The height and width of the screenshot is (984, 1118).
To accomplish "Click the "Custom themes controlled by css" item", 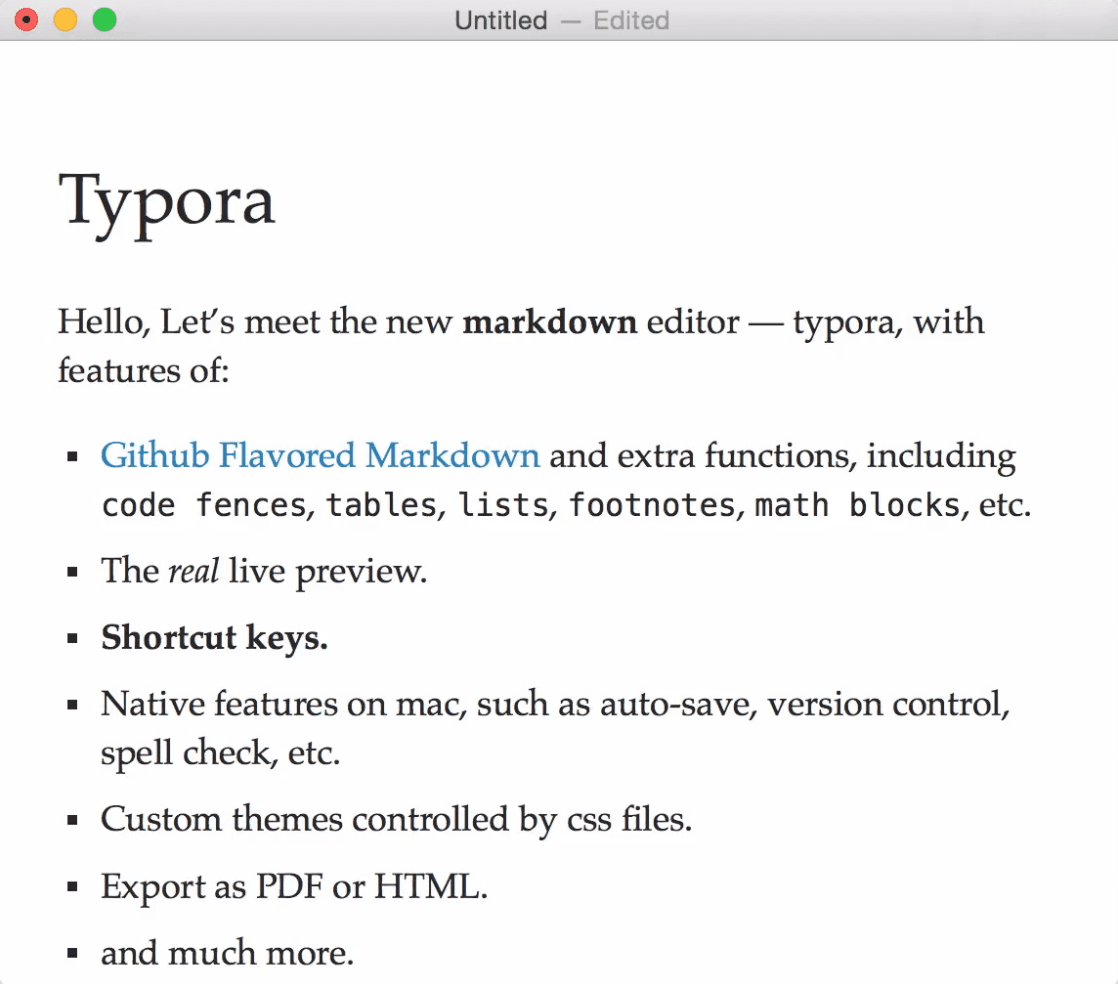I will point(396,820).
